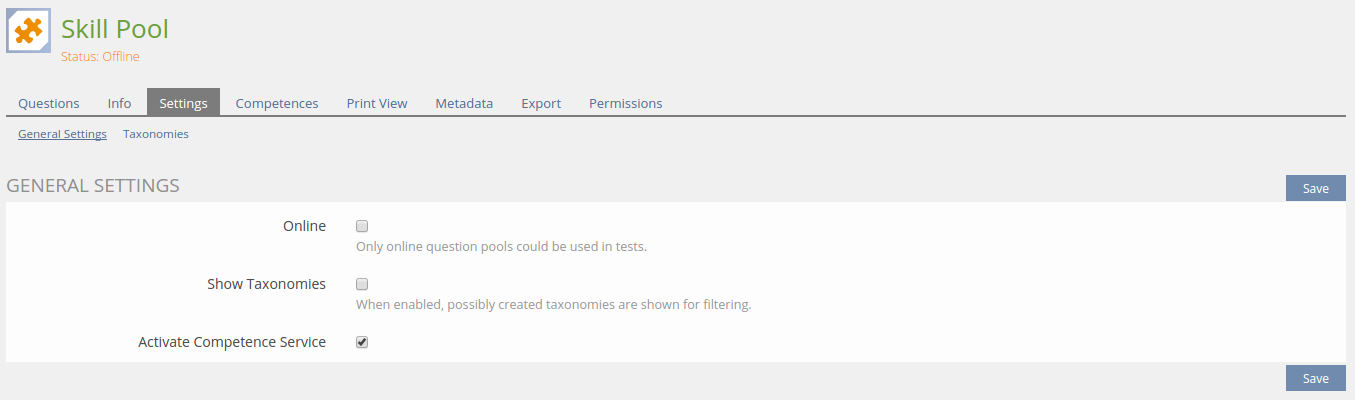The height and width of the screenshot is (400, 1355).
Task: Select the General Settings sub-tab
Action: (x=62, y=134)
